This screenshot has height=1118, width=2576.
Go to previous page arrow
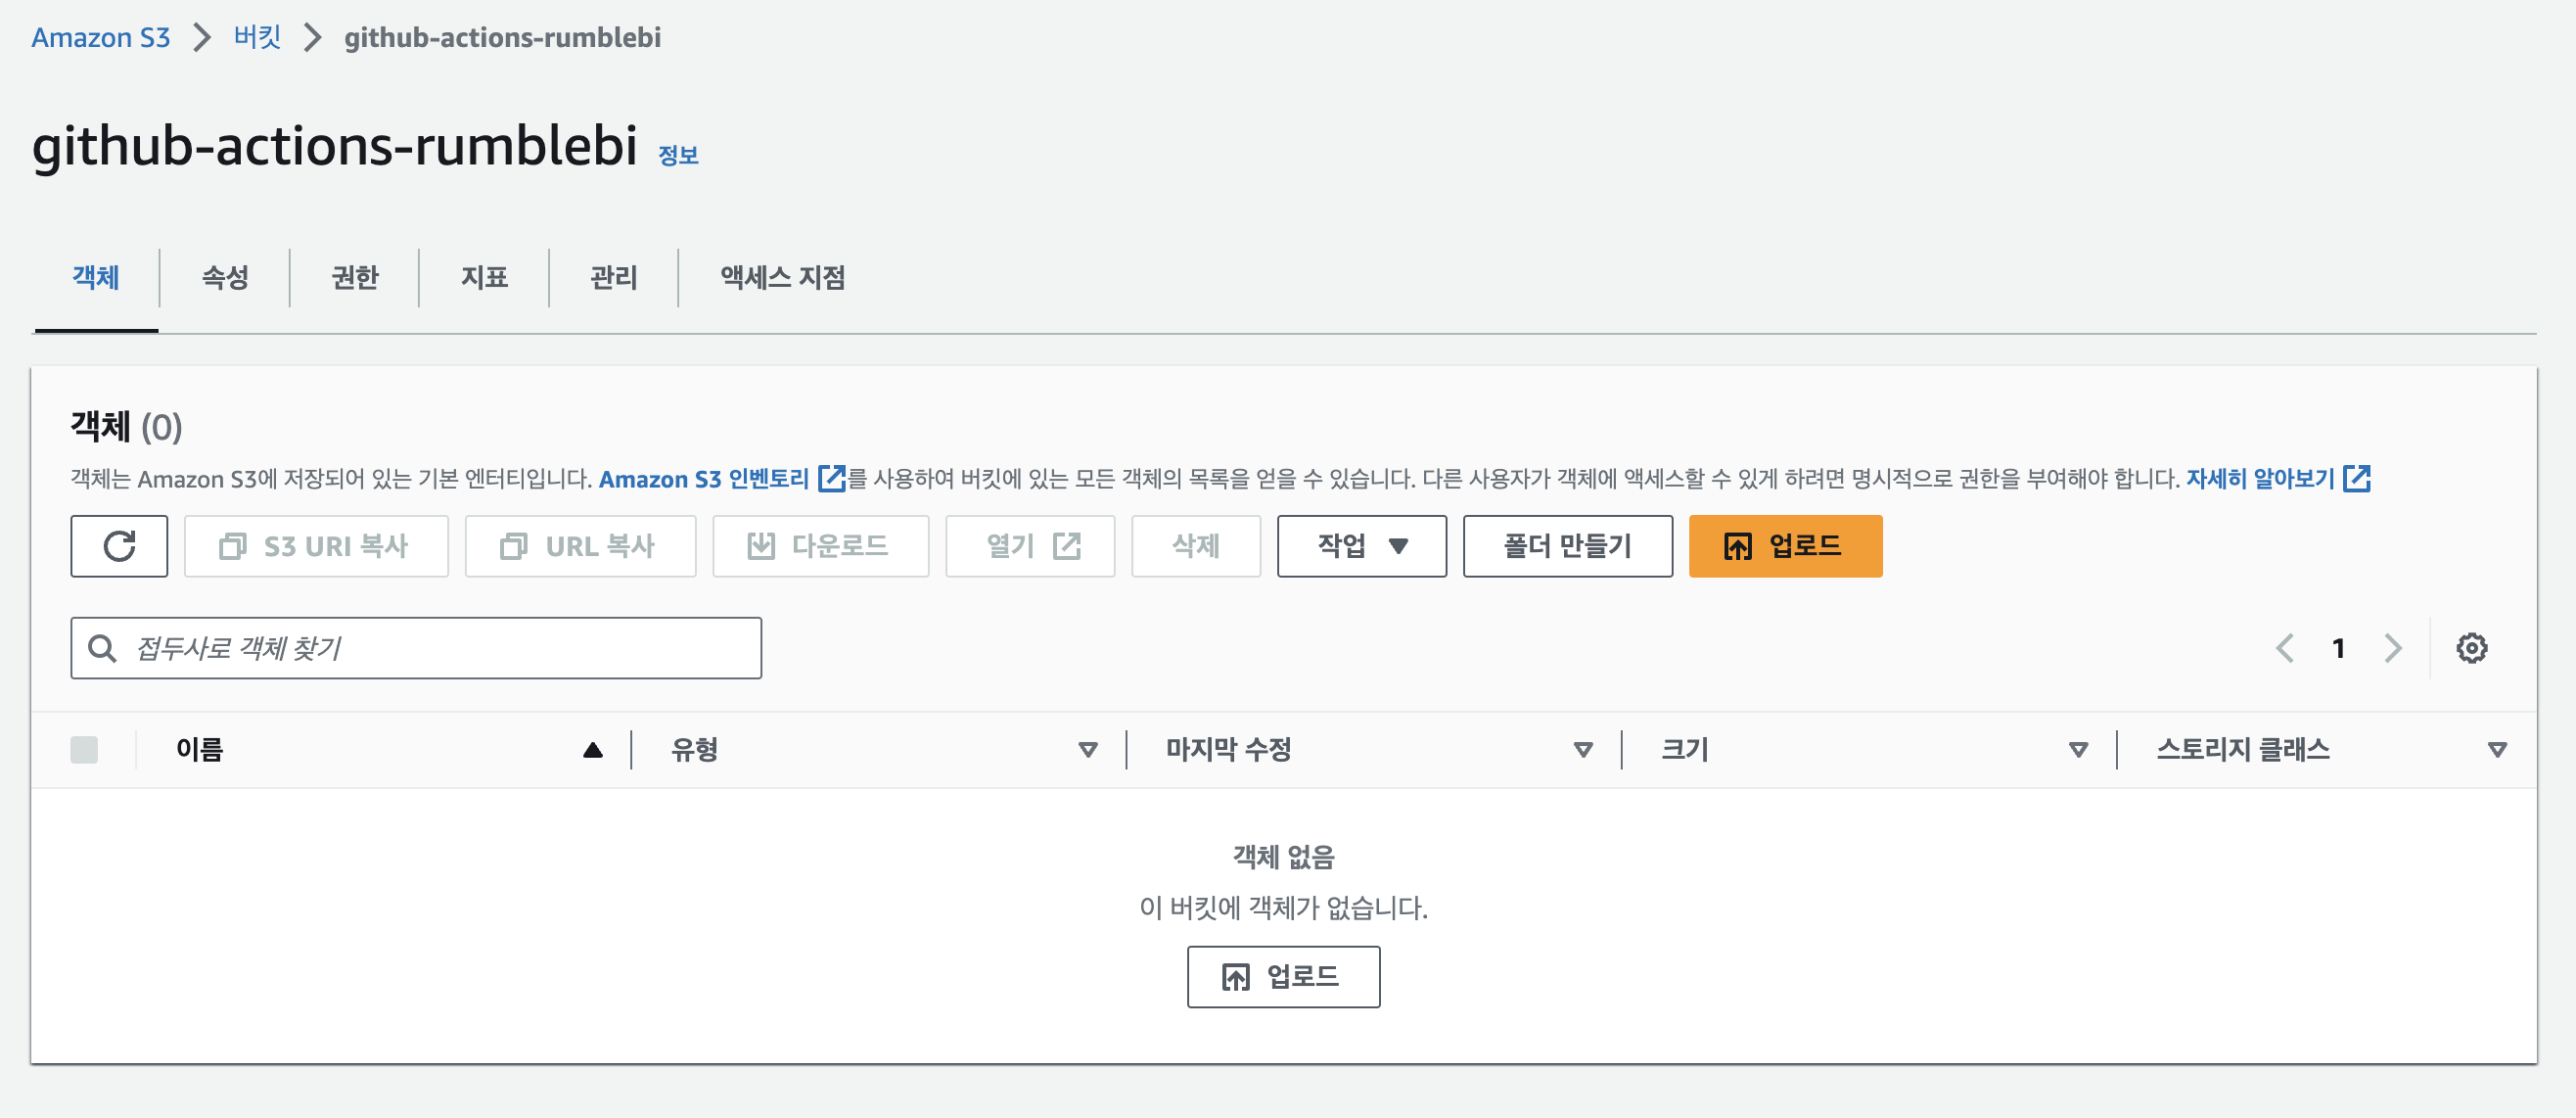coord(2285,648)
